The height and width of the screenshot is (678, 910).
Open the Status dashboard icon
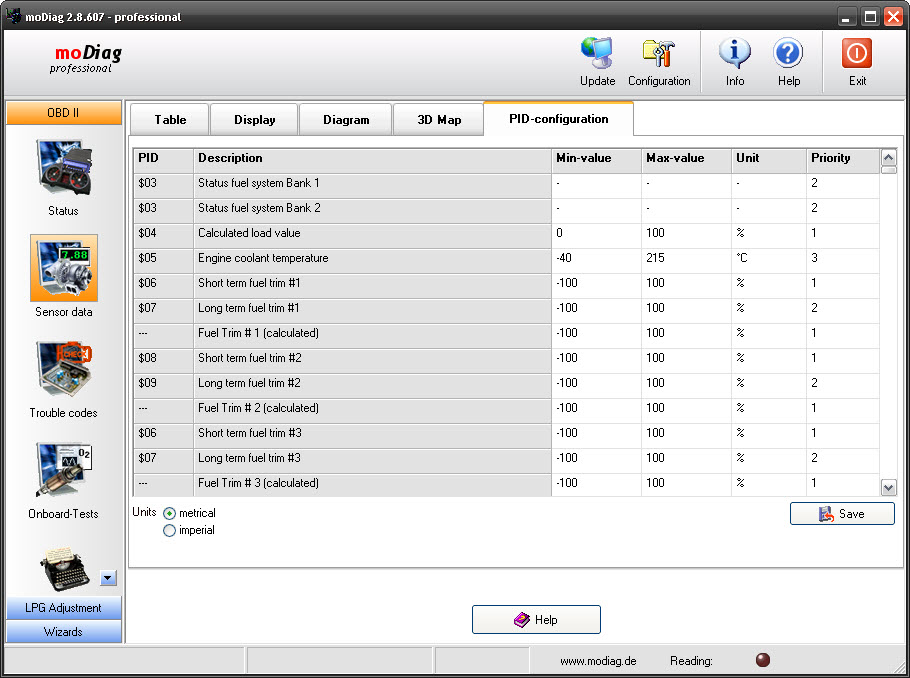click(x=64, y=167)
